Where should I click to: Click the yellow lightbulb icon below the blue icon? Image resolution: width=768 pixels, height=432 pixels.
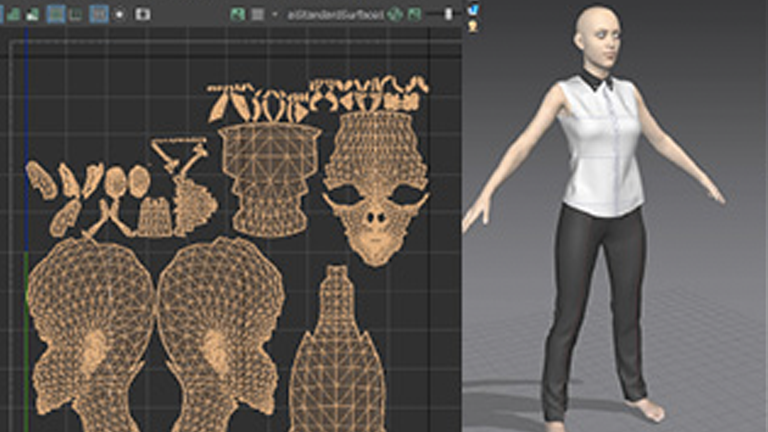point(472,25)
